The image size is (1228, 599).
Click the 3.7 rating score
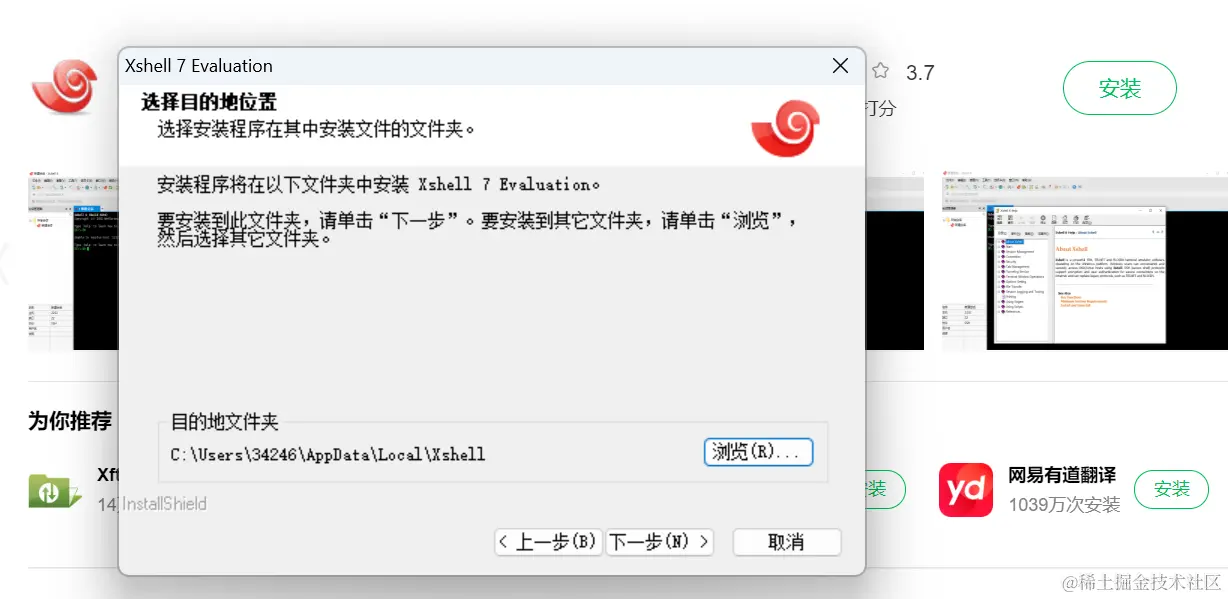coord(920,72)
